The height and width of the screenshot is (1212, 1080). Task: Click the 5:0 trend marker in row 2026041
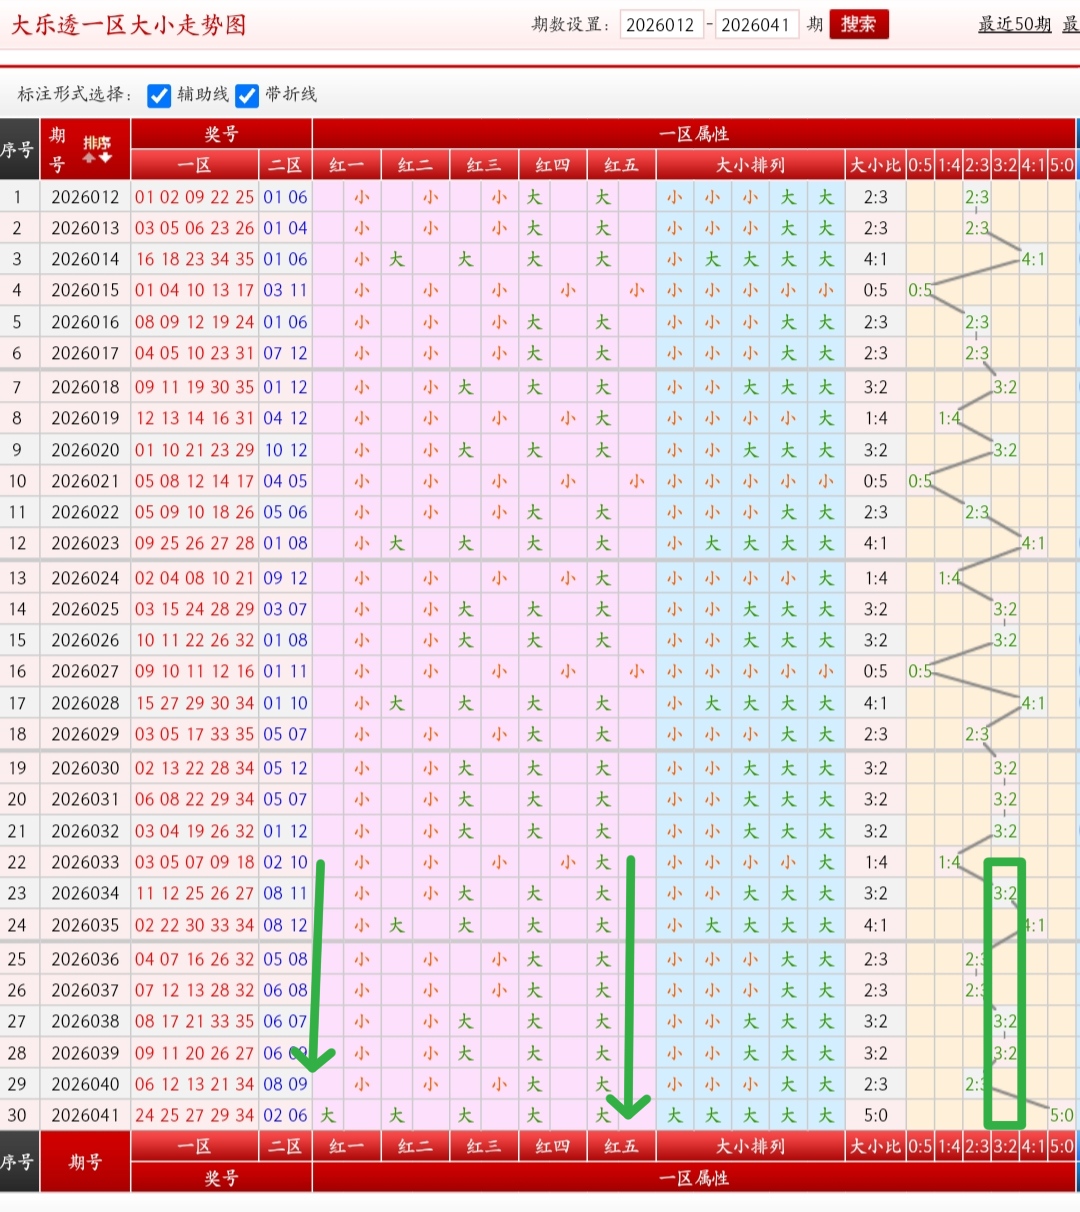click(1061, 1115)
